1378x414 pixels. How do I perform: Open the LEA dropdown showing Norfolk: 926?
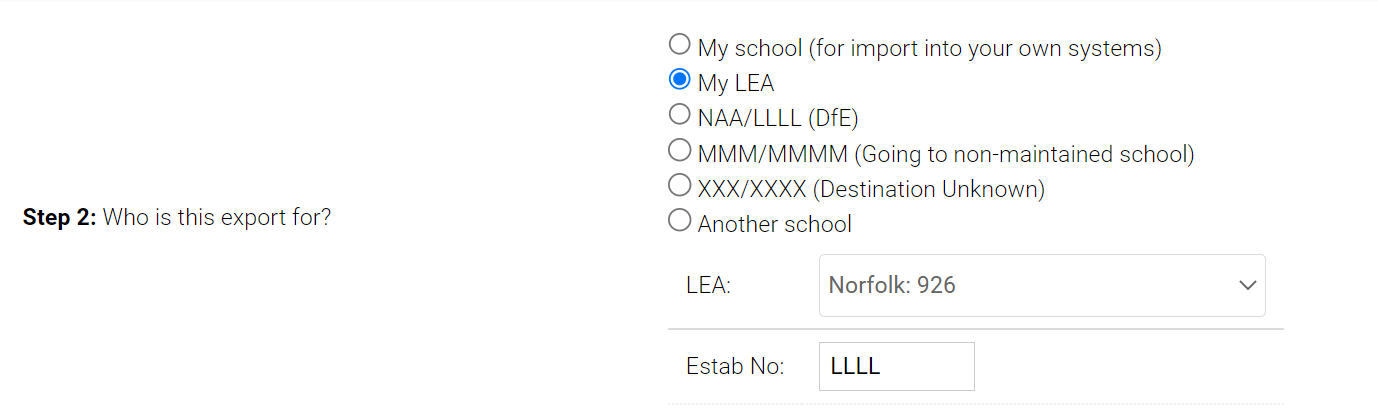1030,285
